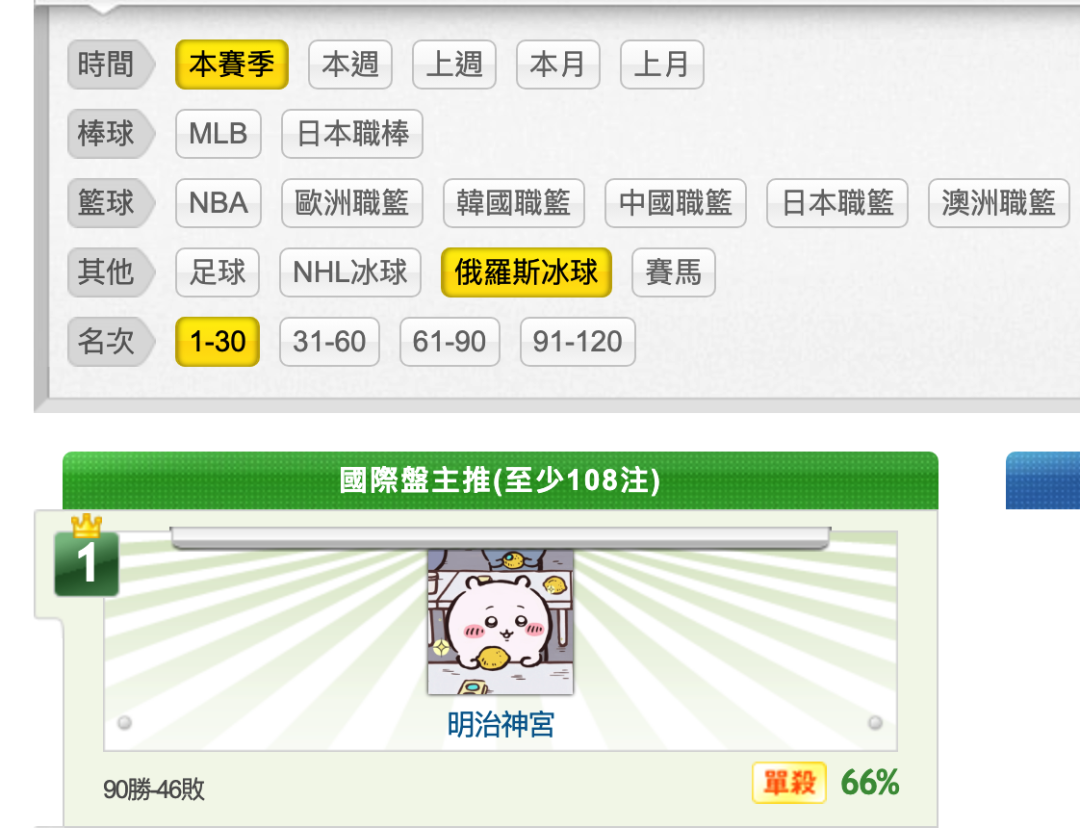Show ranks 91-120
The height and width of the screenshot is (828, 1080).
578,342
